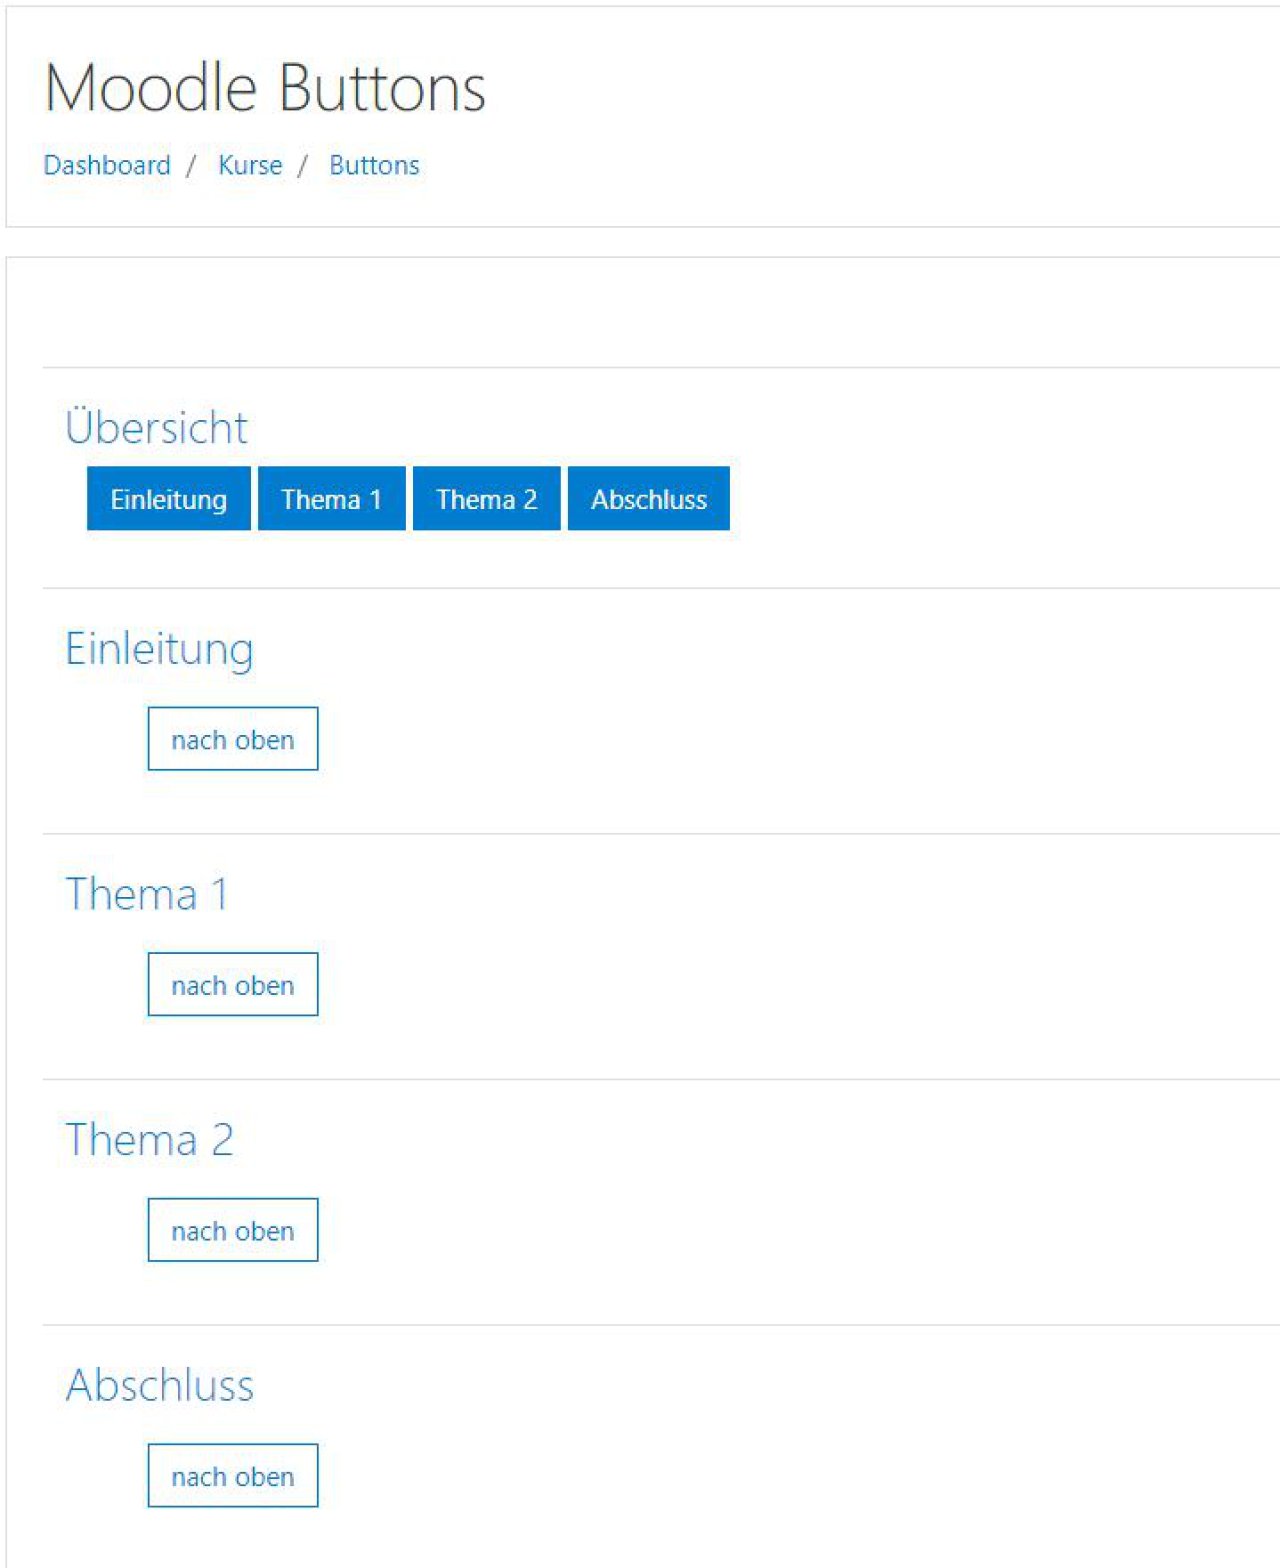Click the slash separator after Dashboard breadcrumb
Screen dimensions: 1280x1568
click(191, 166)
